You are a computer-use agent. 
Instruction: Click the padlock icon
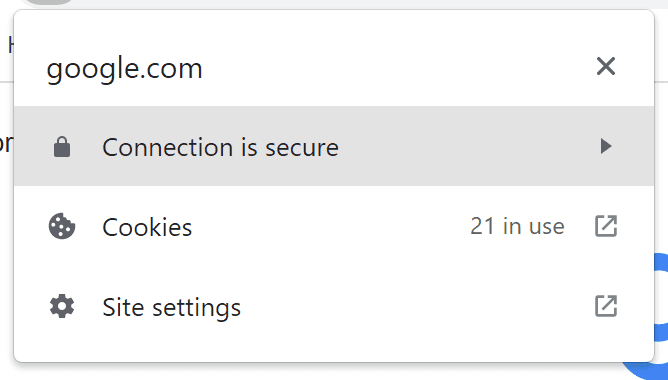[x=62, y=147]
